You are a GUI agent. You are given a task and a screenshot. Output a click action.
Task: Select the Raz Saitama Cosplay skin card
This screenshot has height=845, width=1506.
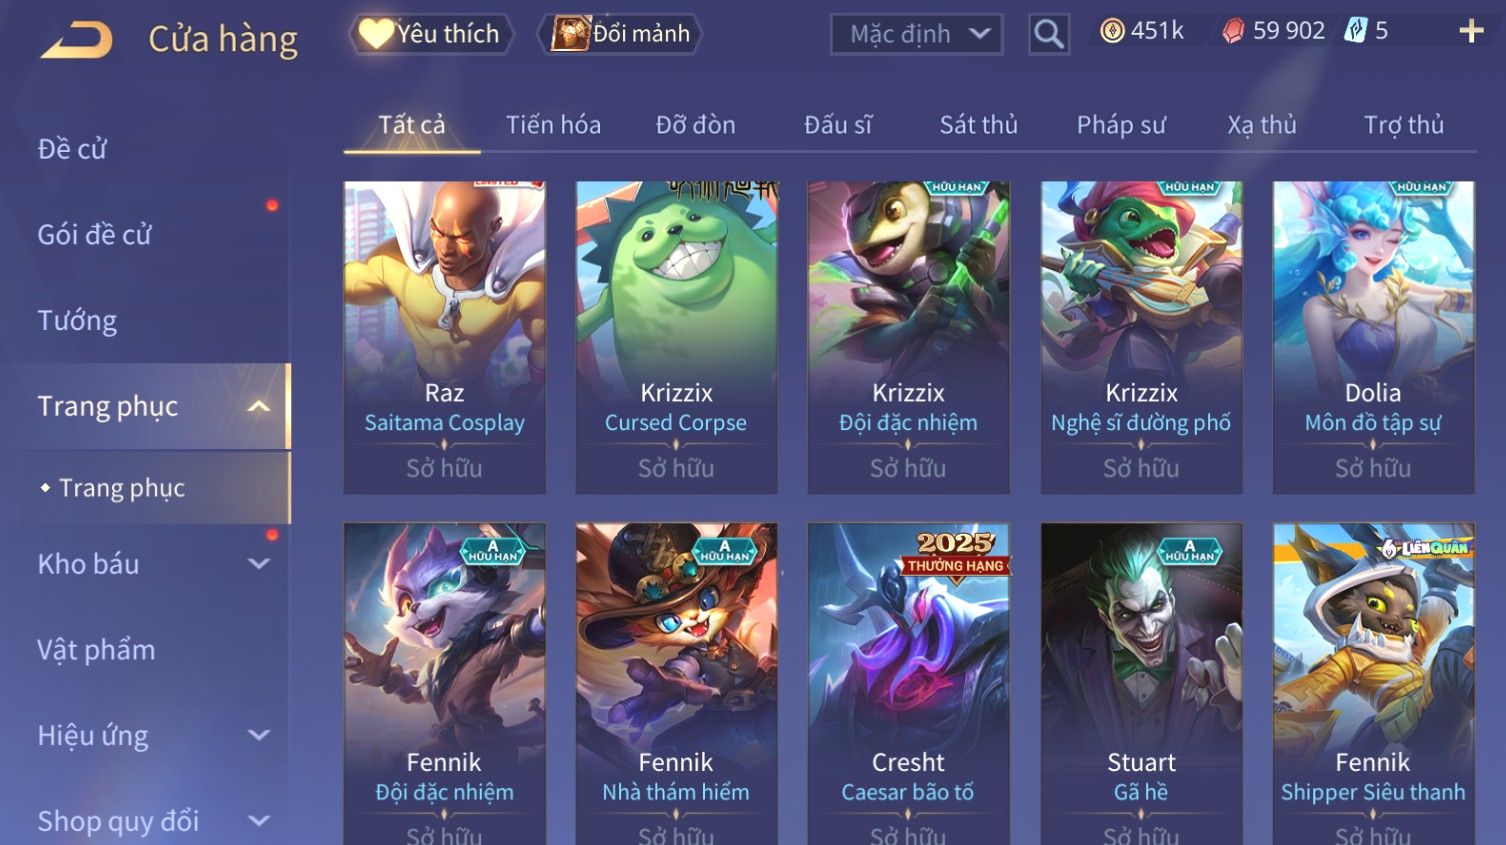[x=445, y=338]
